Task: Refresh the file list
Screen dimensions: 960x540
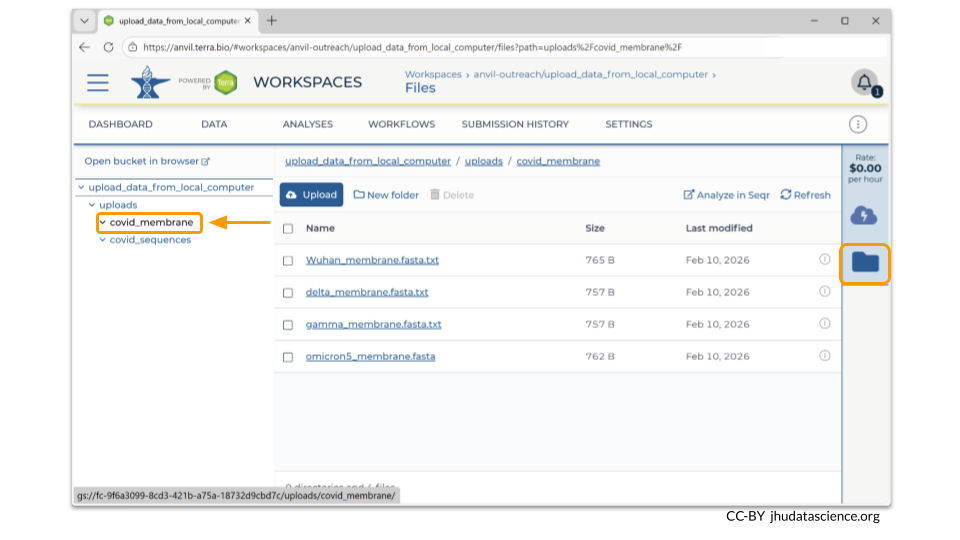Action: tap(806, 195)
